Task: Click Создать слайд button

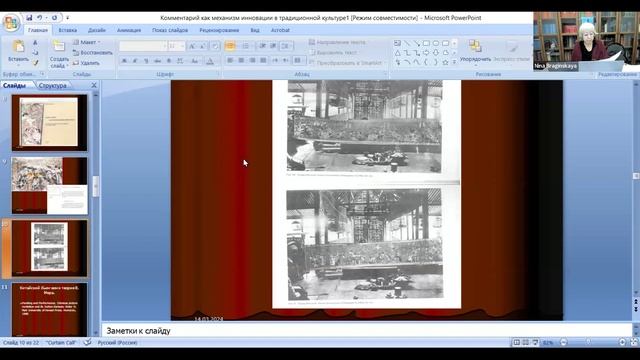Action: pyautogui.click(x=59, y=54)
